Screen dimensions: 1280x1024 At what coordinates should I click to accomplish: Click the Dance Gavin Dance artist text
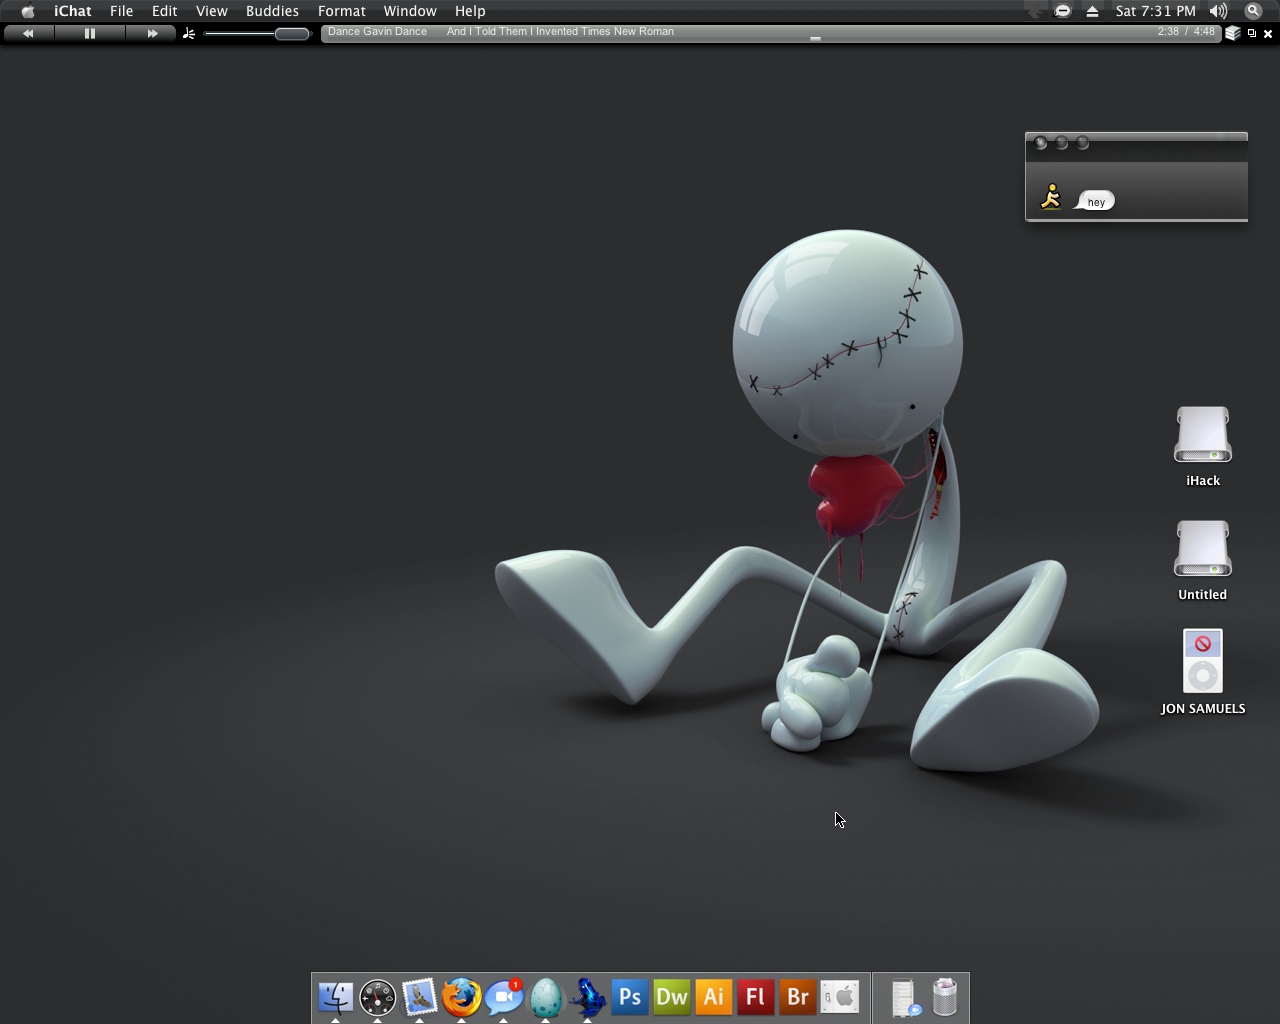tap(377, 31)
